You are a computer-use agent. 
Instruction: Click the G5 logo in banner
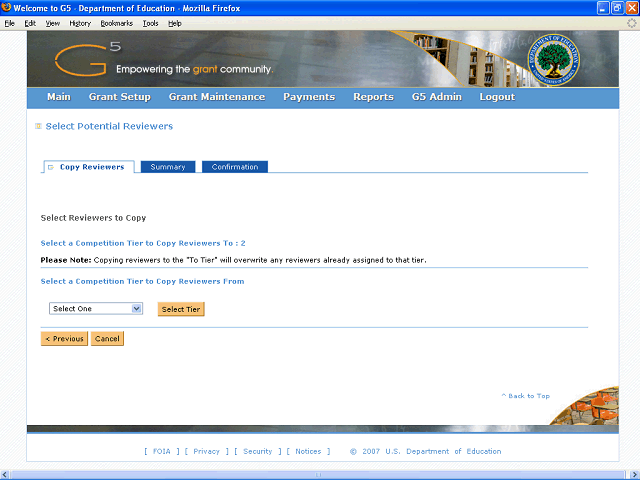click(88, 59)
